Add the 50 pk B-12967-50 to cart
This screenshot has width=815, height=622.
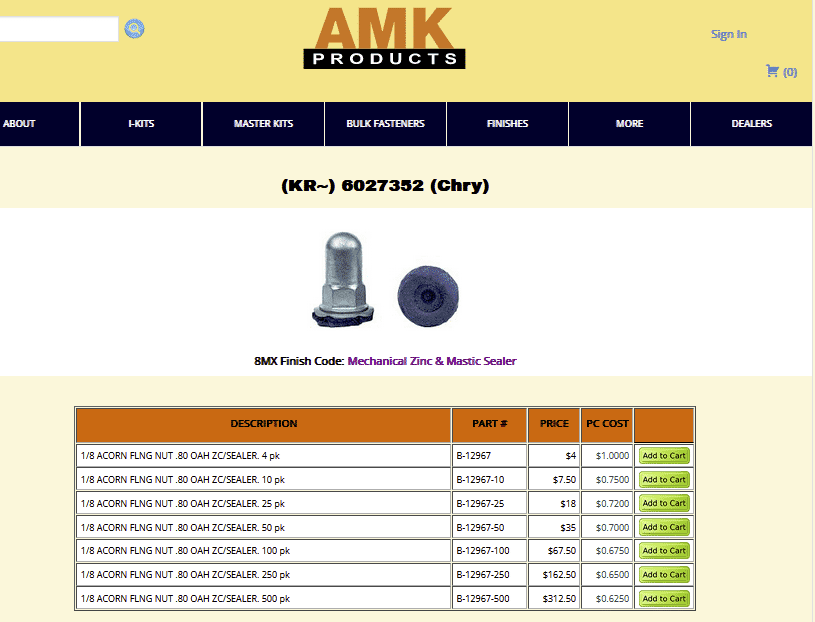point(664,527)
